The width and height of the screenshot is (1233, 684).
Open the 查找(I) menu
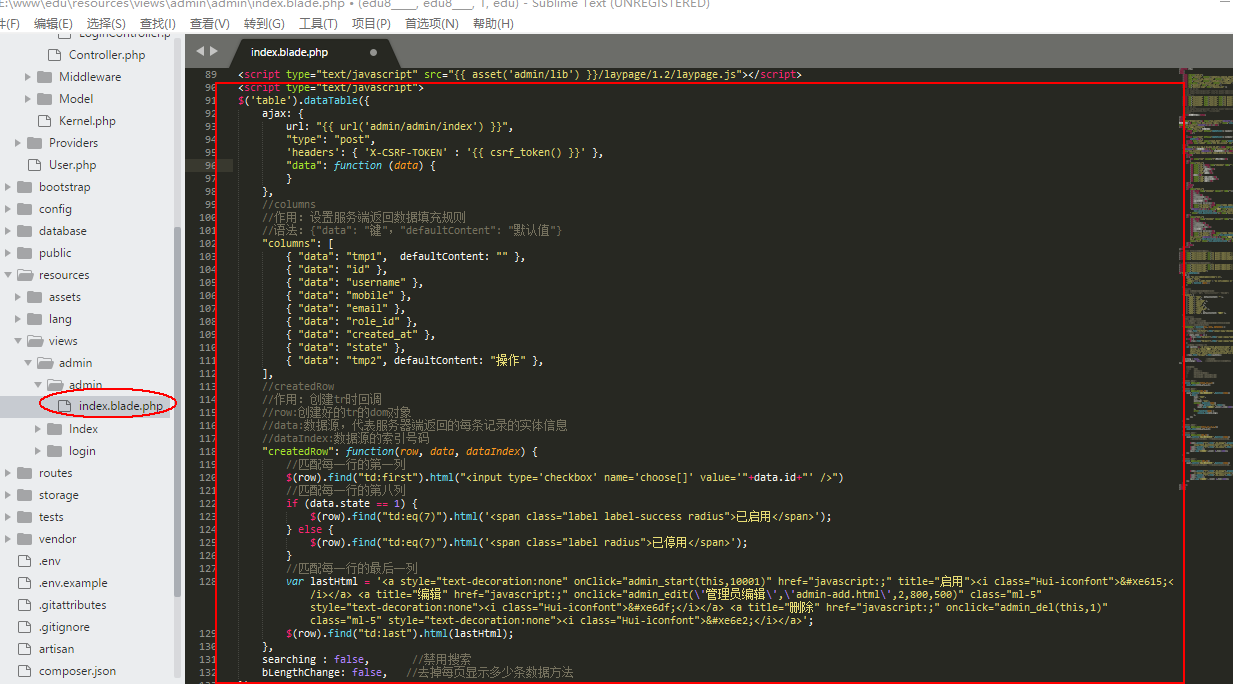157,23
